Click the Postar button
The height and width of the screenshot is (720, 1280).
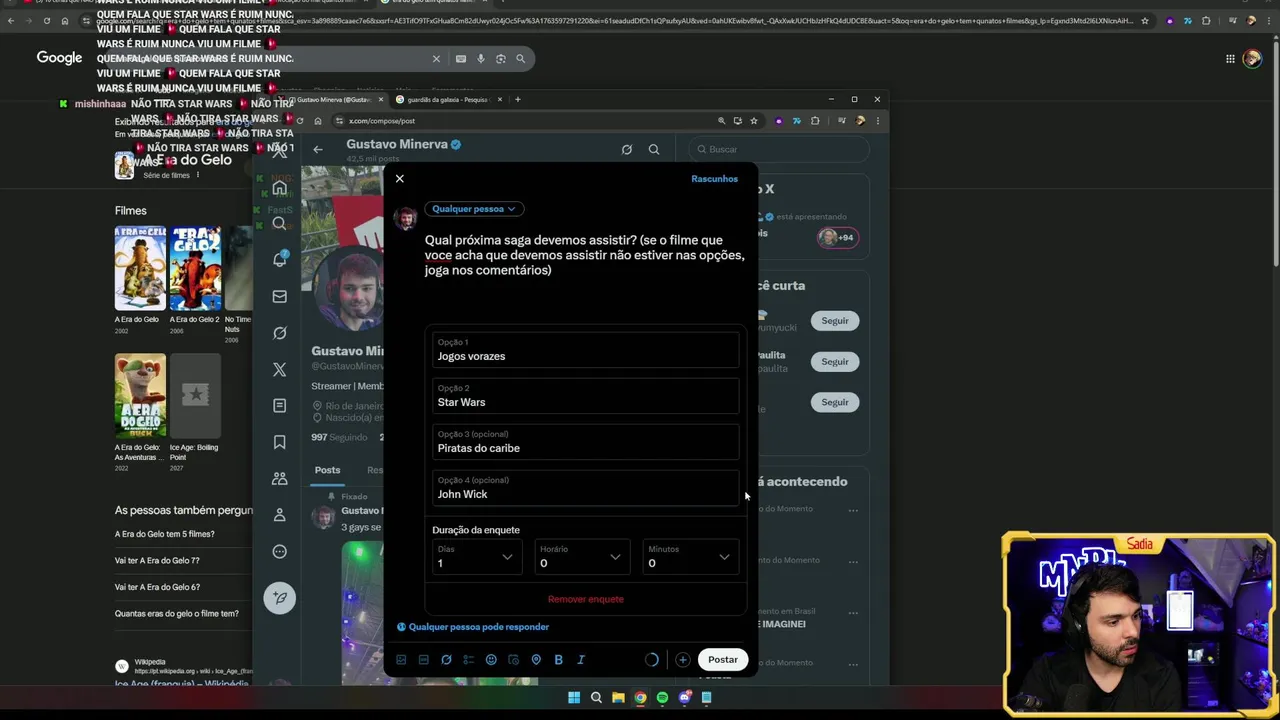click(x=723, y=660)
